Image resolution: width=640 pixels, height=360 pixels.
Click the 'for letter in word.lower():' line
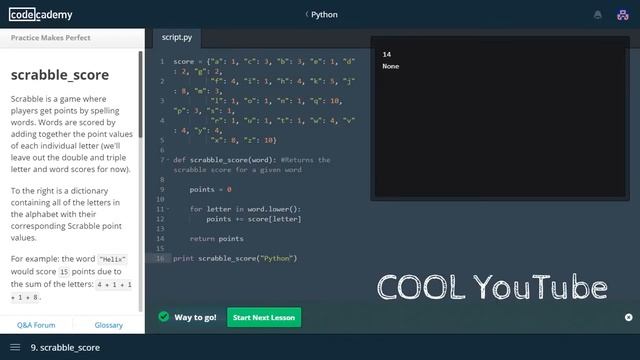click(245, 209)
